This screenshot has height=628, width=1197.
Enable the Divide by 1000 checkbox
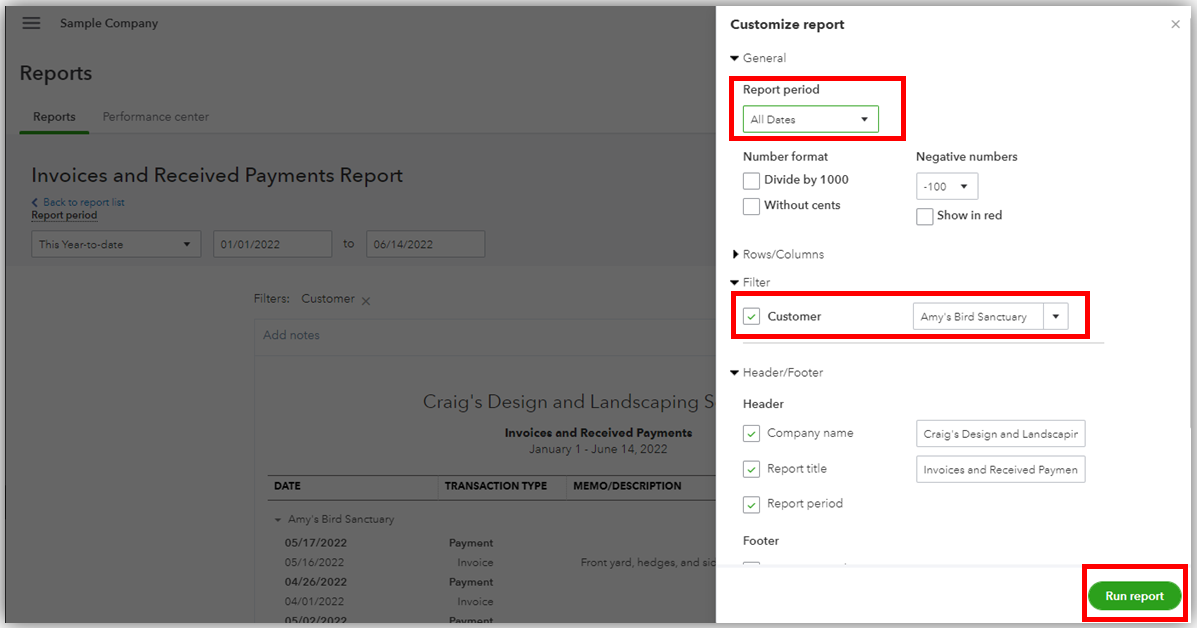tap(751, 180)
